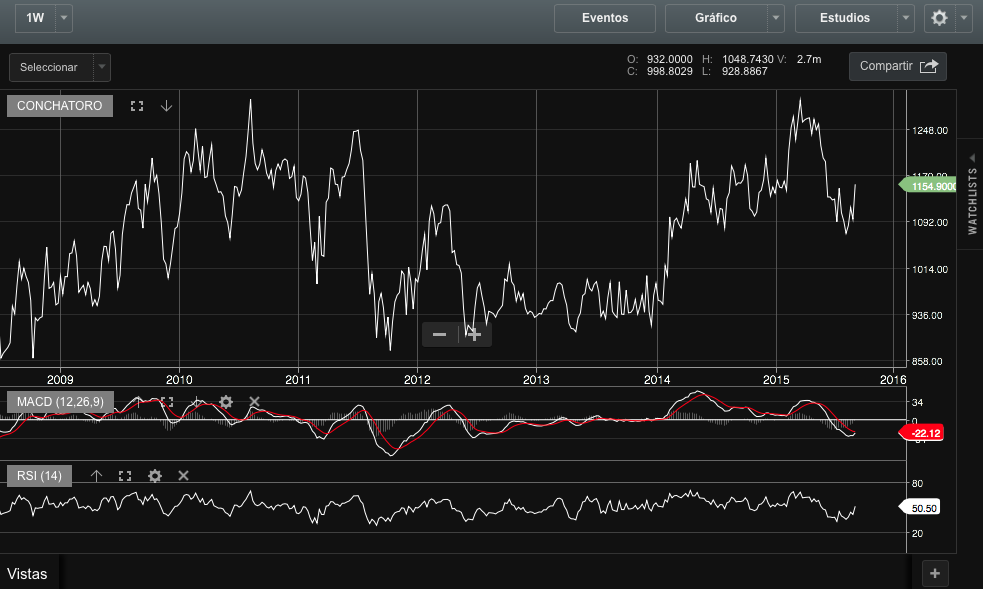Expand the RSI panel to fullscreen
The width and height of the screenshot is (983, 589).
[125, 476]
